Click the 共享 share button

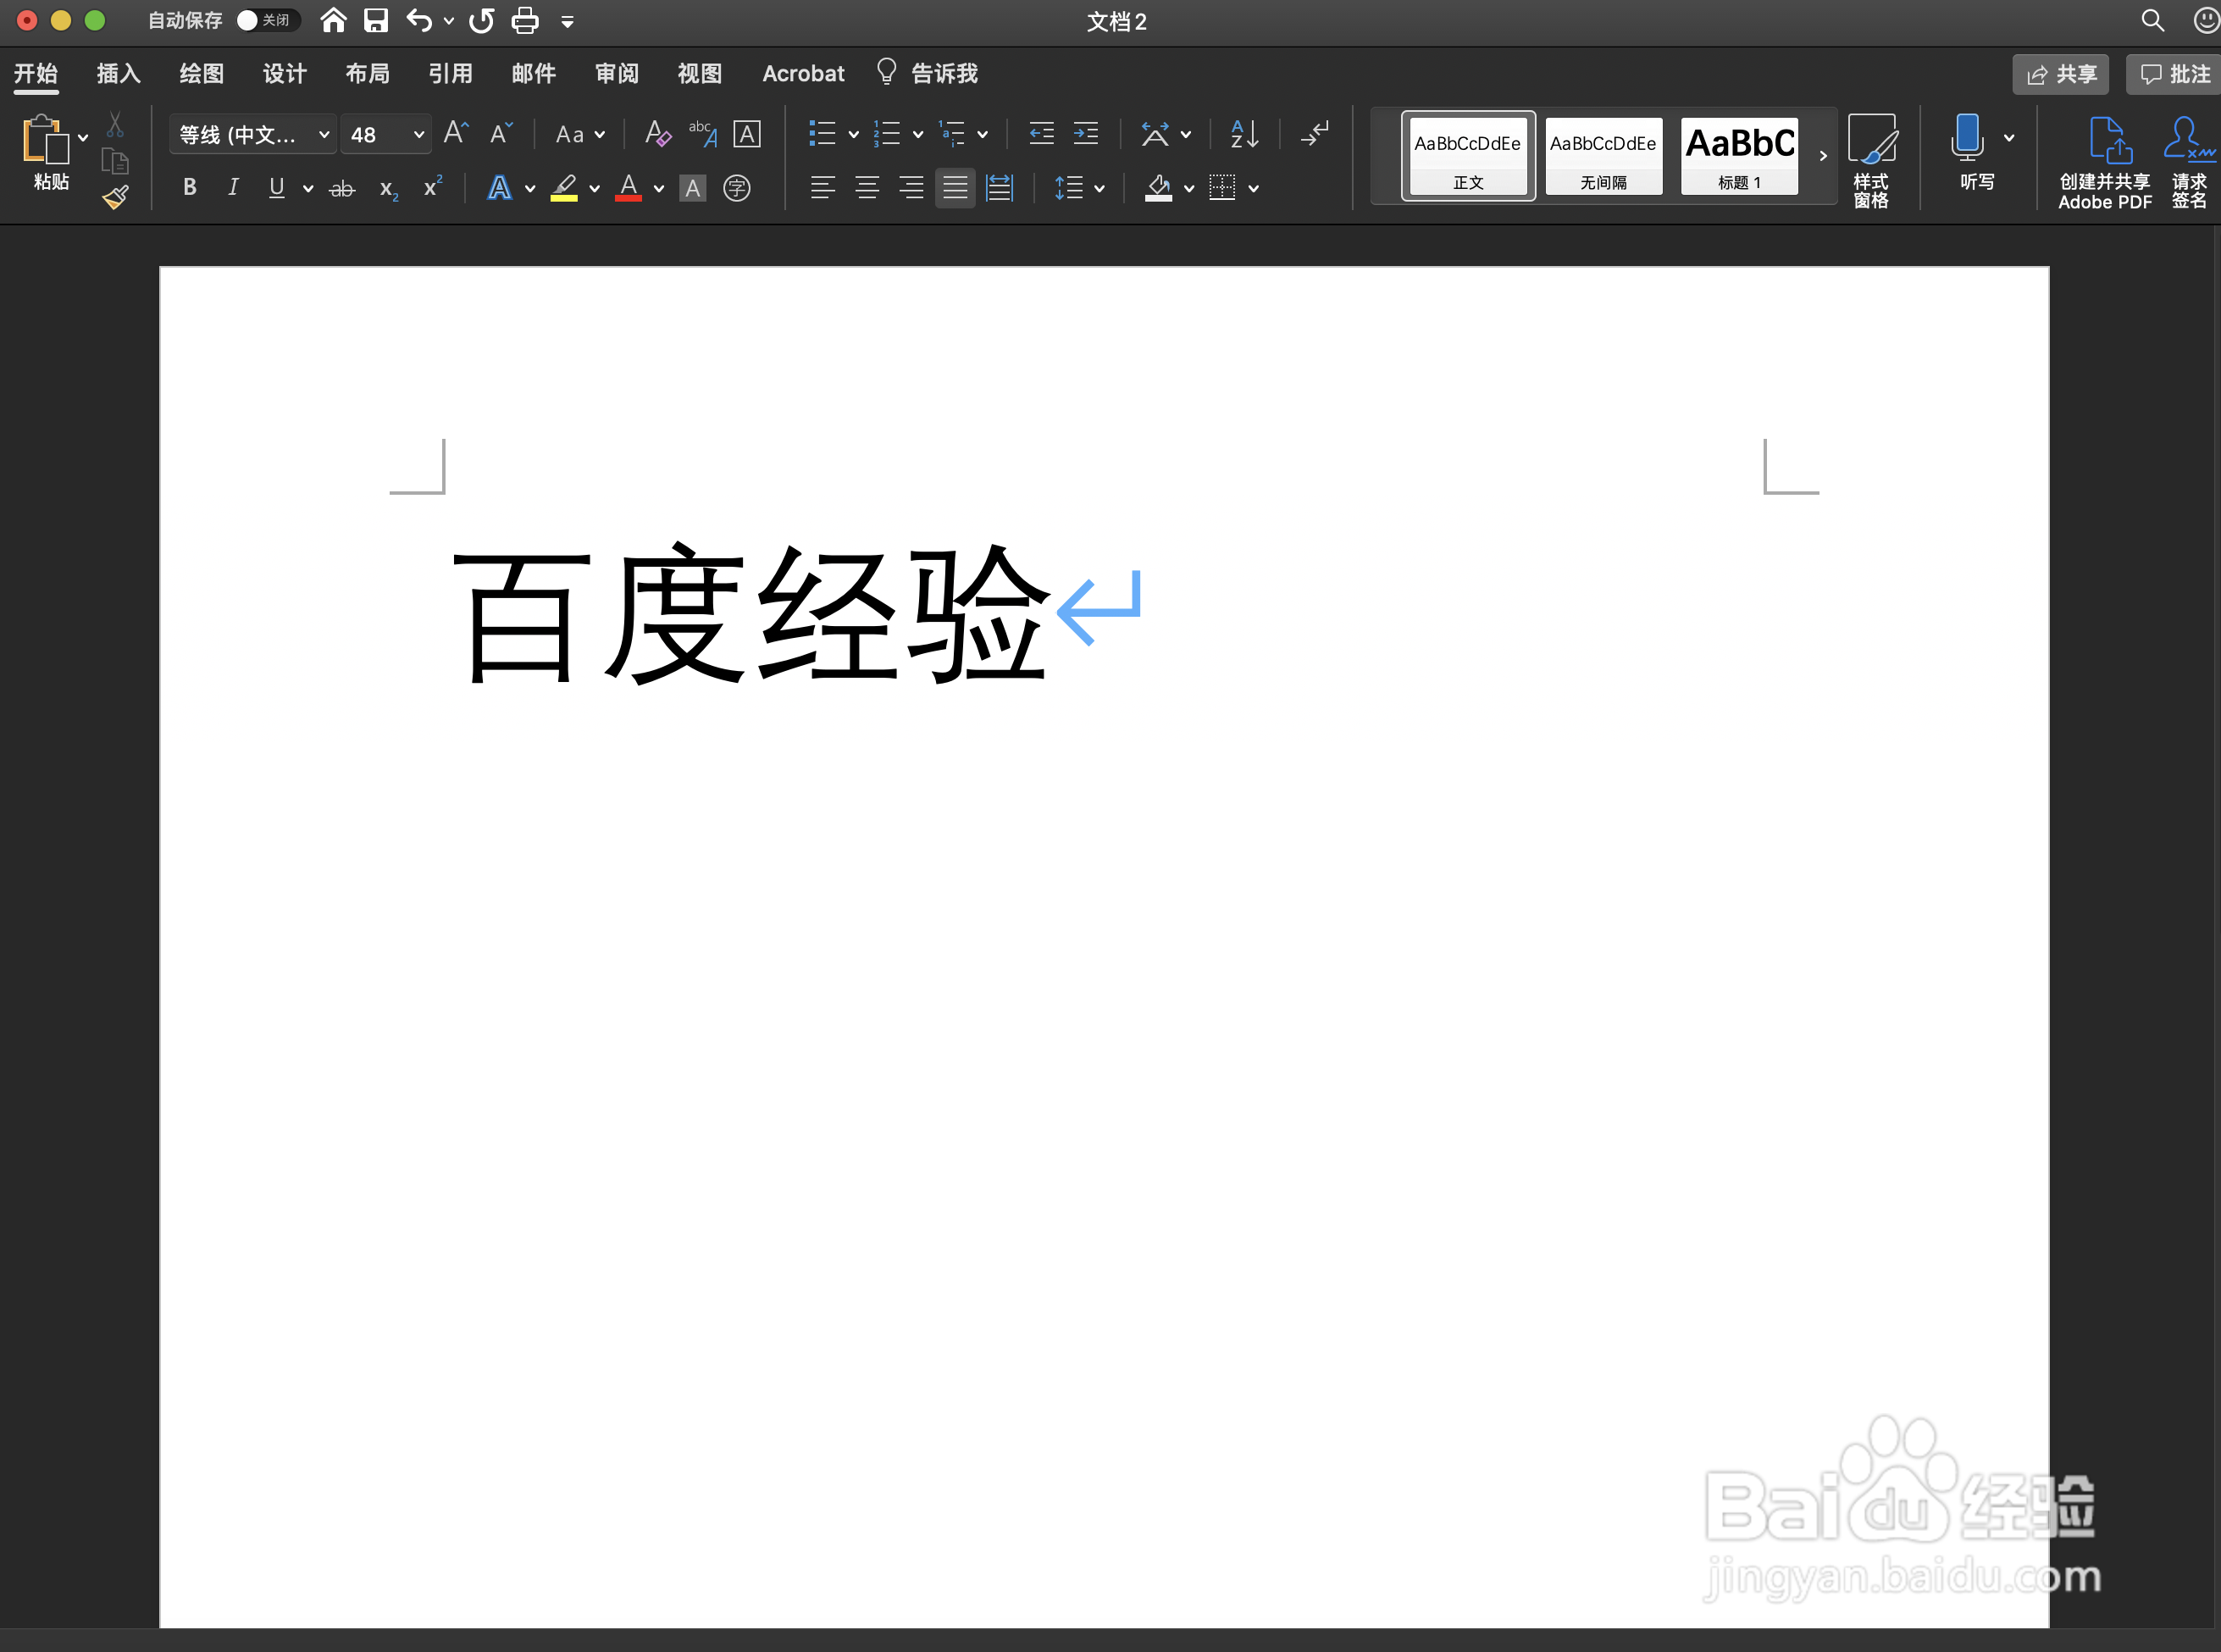click(2060, 74)
